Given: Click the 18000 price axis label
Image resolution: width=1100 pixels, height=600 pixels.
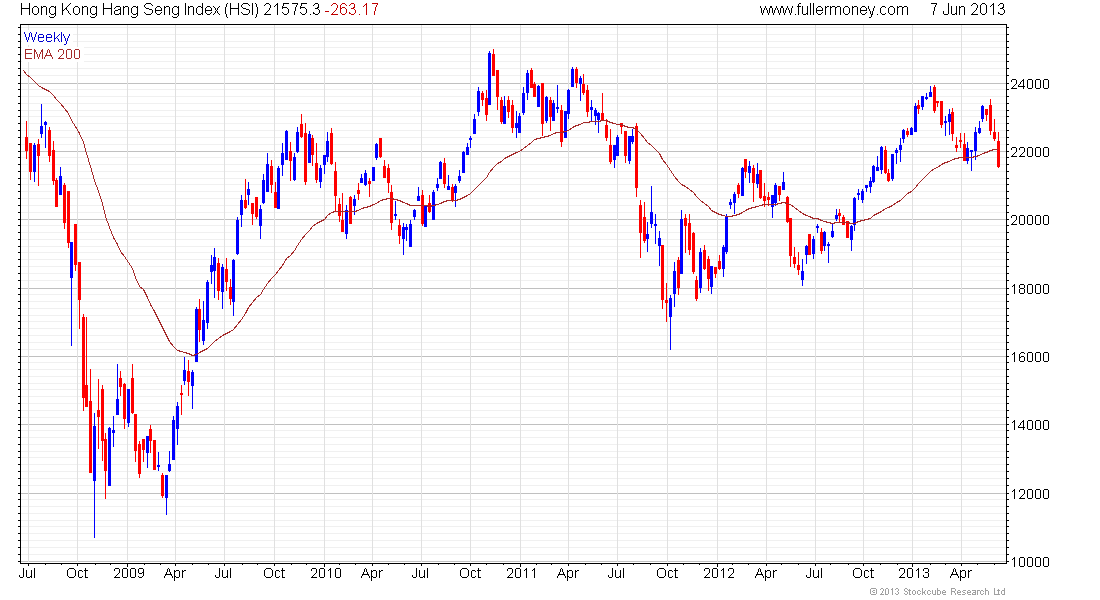Looking at the screenshot, I should 1029,289.
